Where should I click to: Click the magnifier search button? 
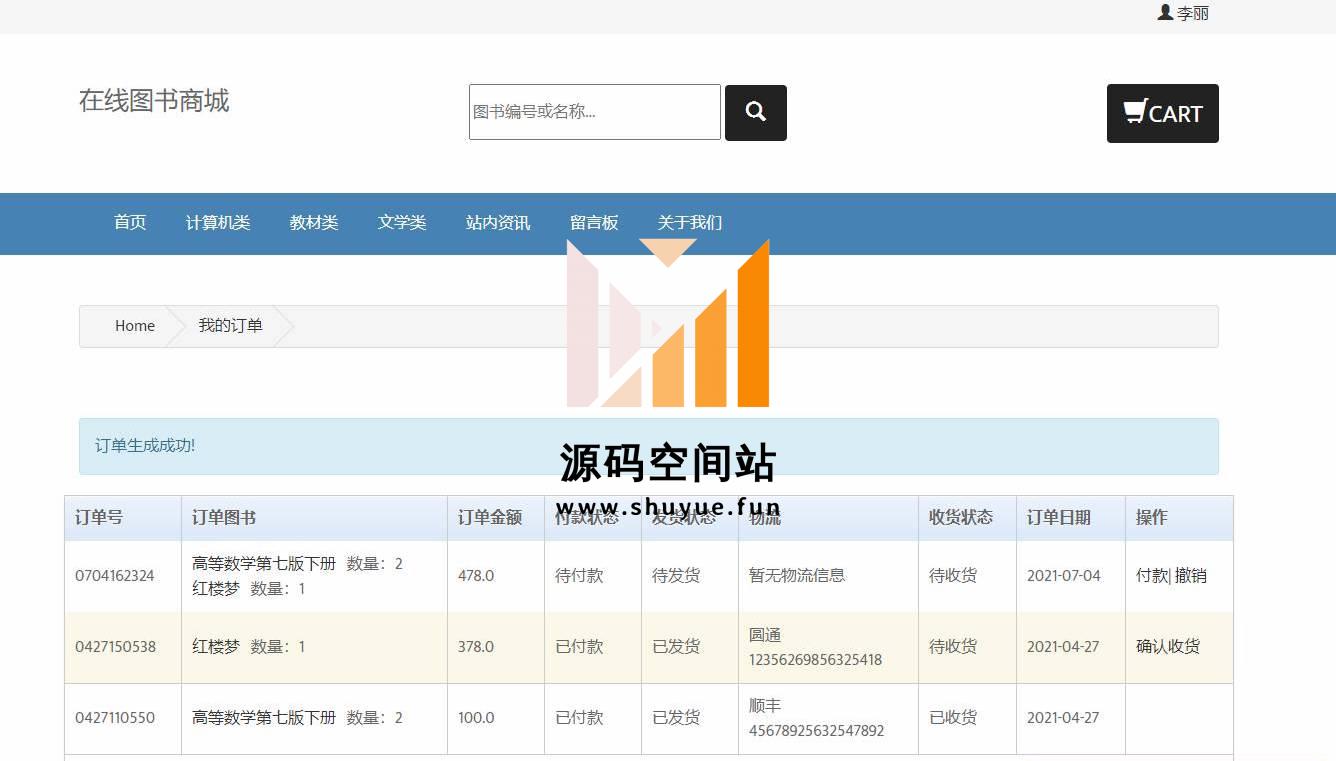(755, 113)
